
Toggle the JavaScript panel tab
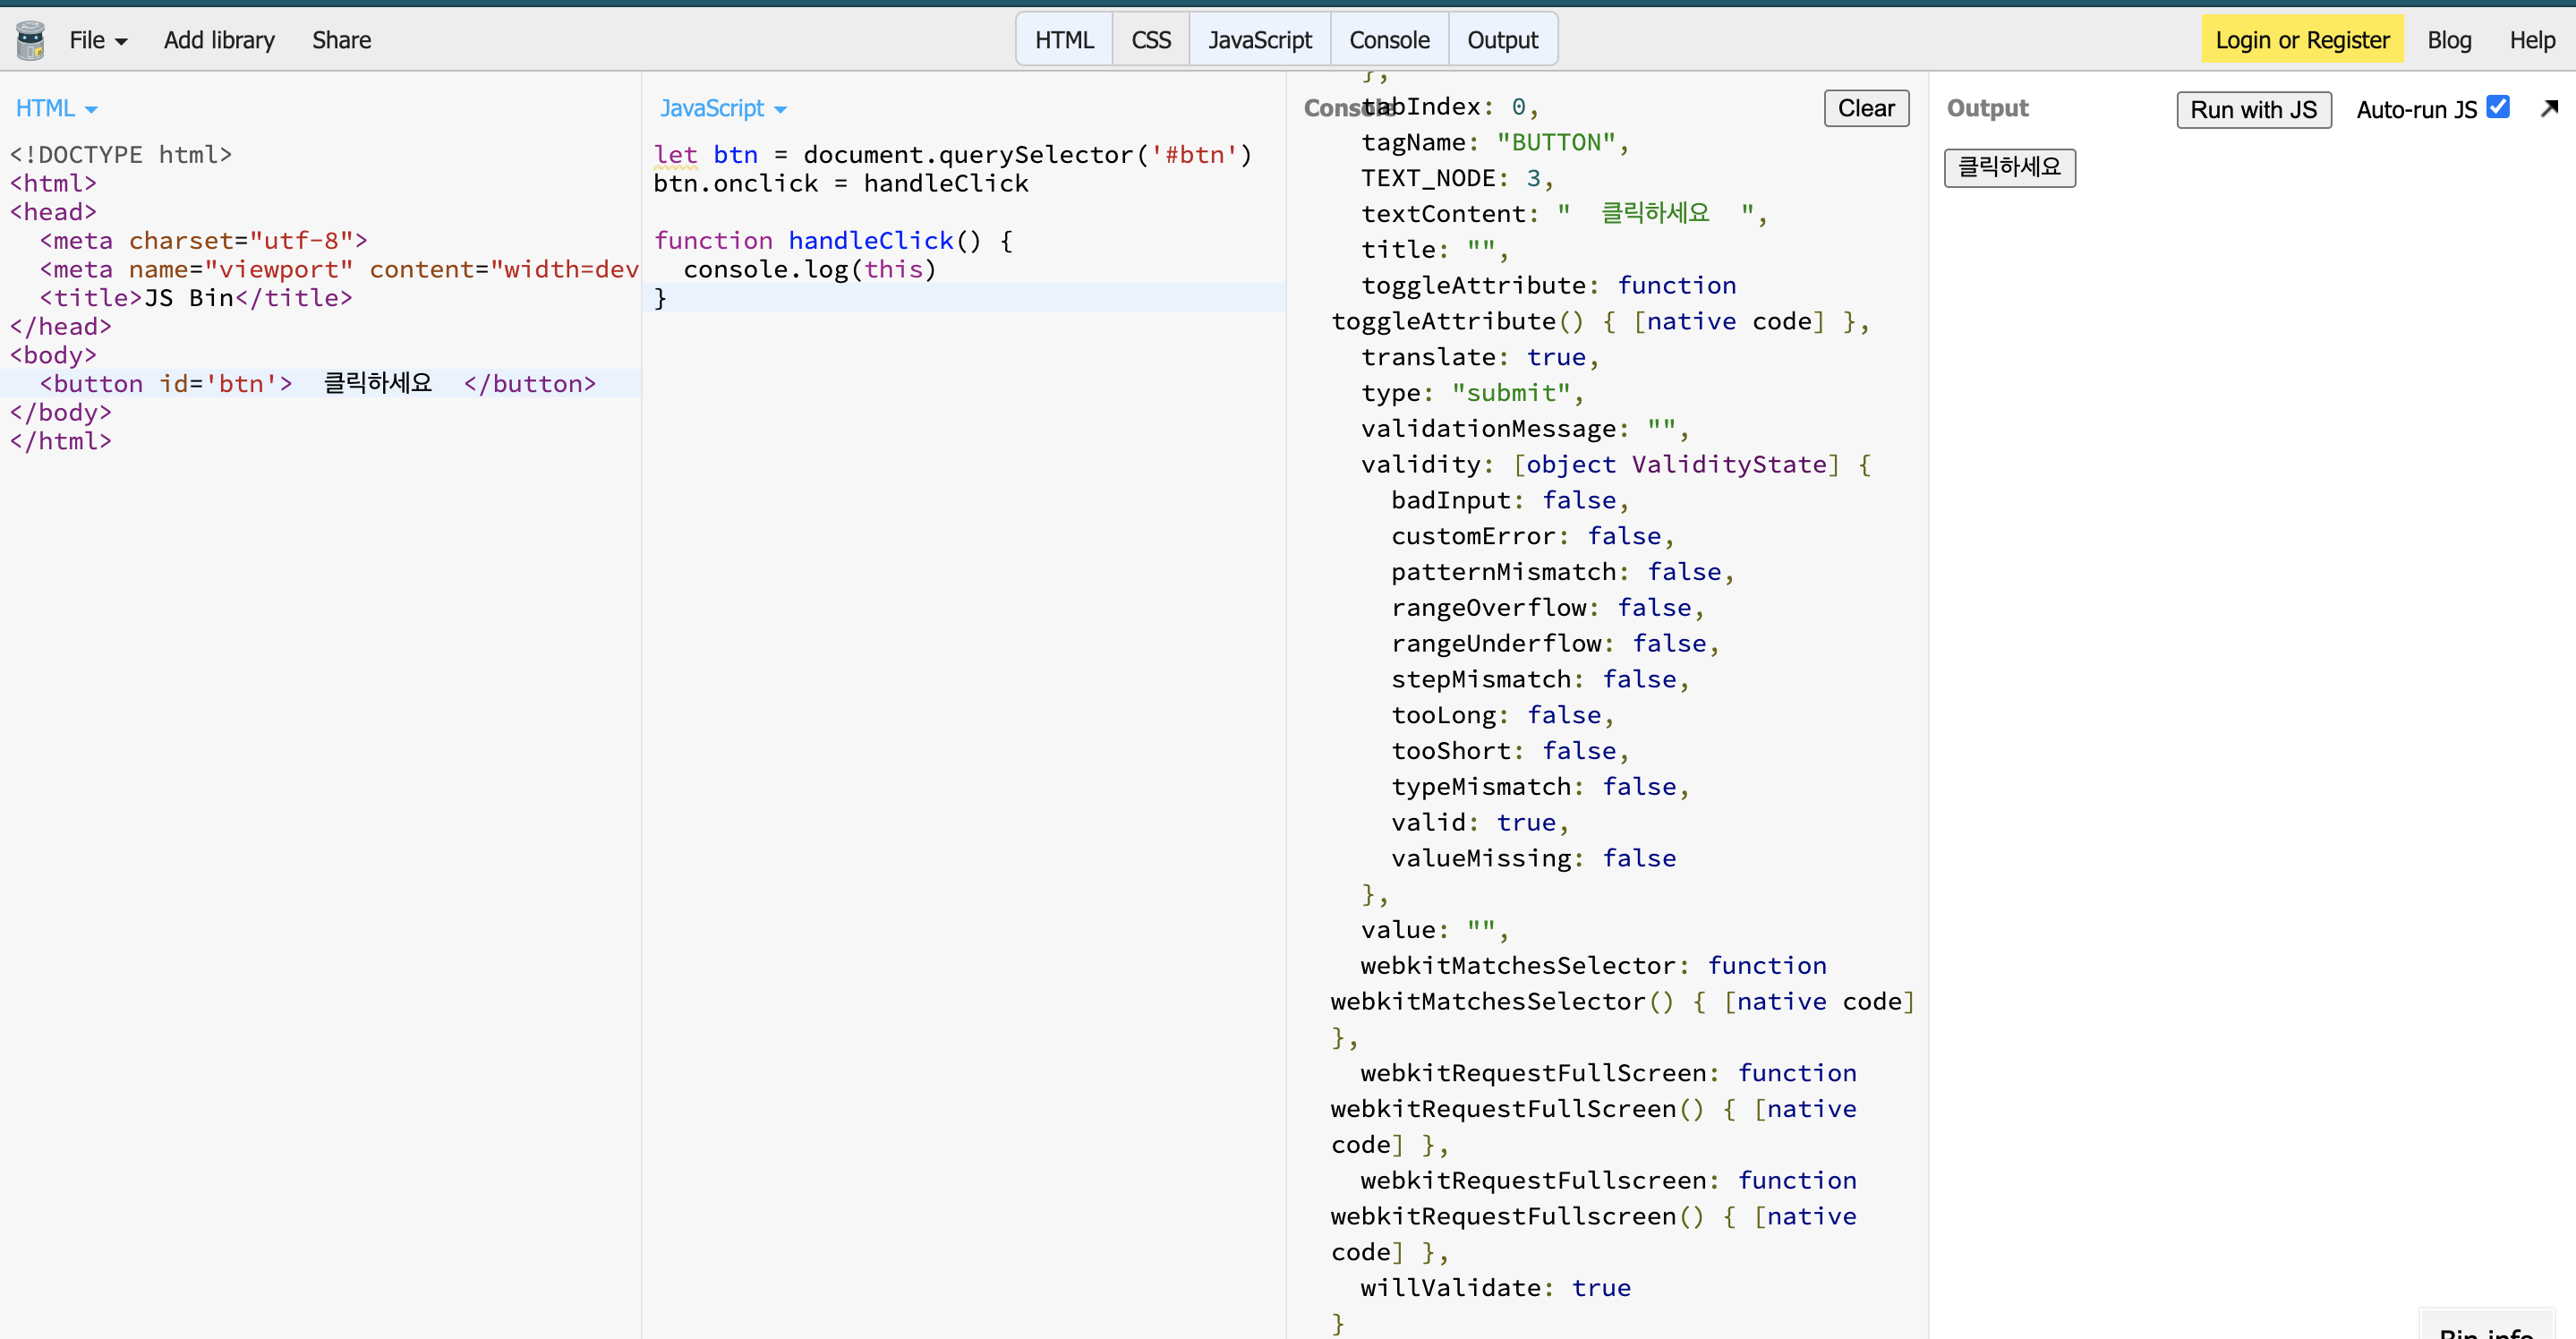1259,40
